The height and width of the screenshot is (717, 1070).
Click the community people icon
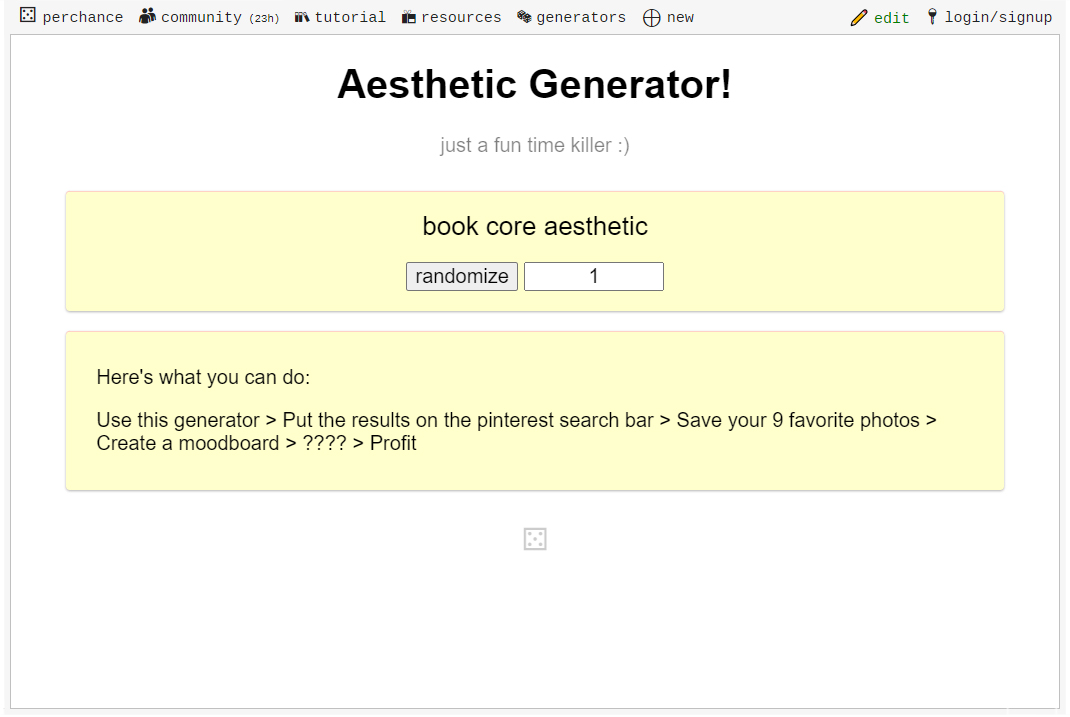click(147, 16)
